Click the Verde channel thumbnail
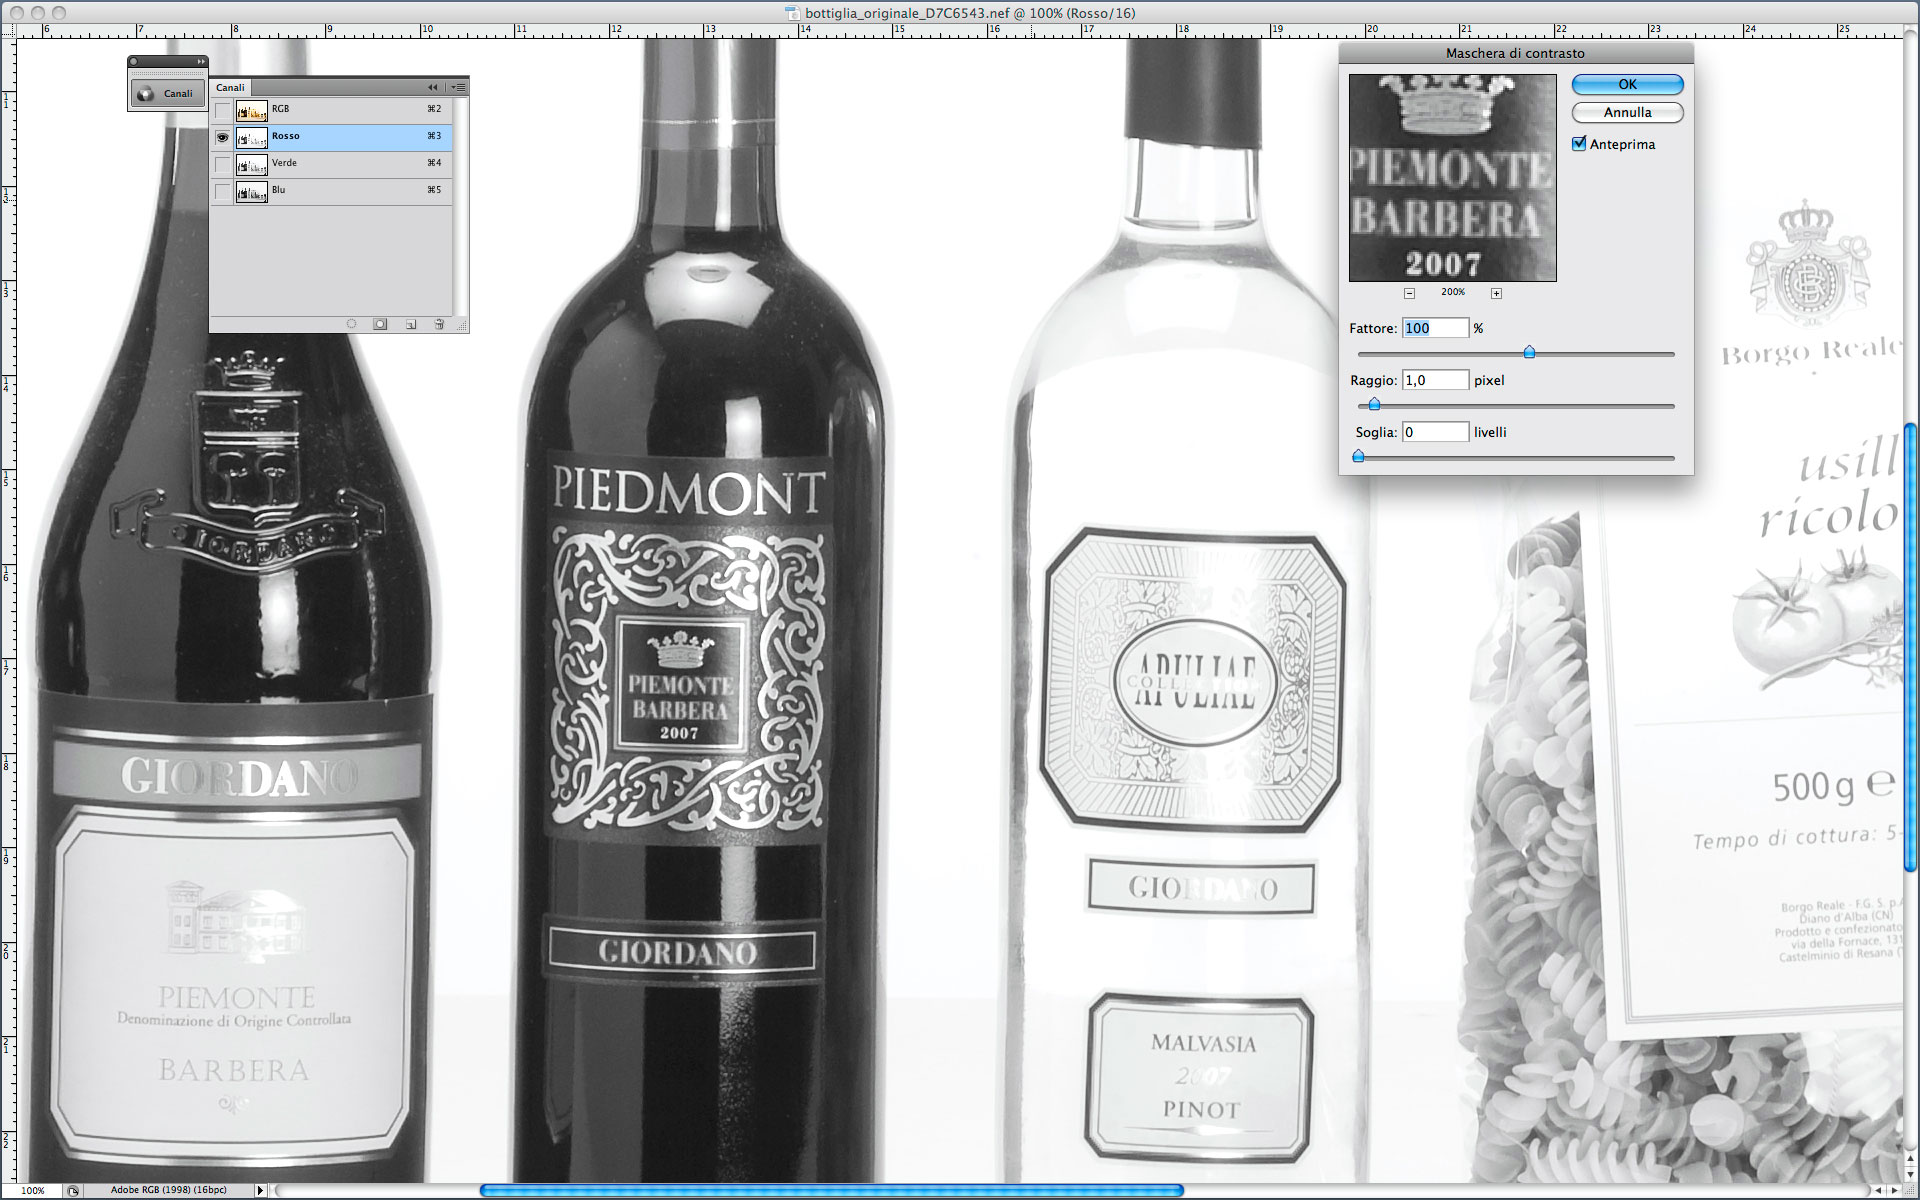1920x1200 pixels. point(251,165)
